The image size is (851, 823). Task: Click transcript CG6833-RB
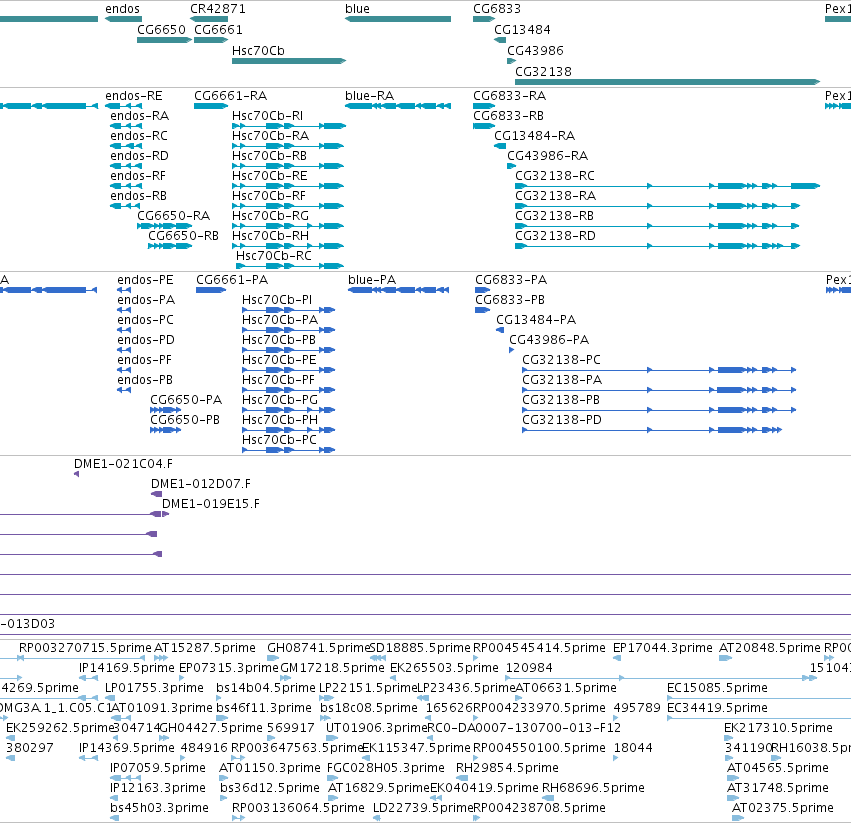[x=509, y=116]
